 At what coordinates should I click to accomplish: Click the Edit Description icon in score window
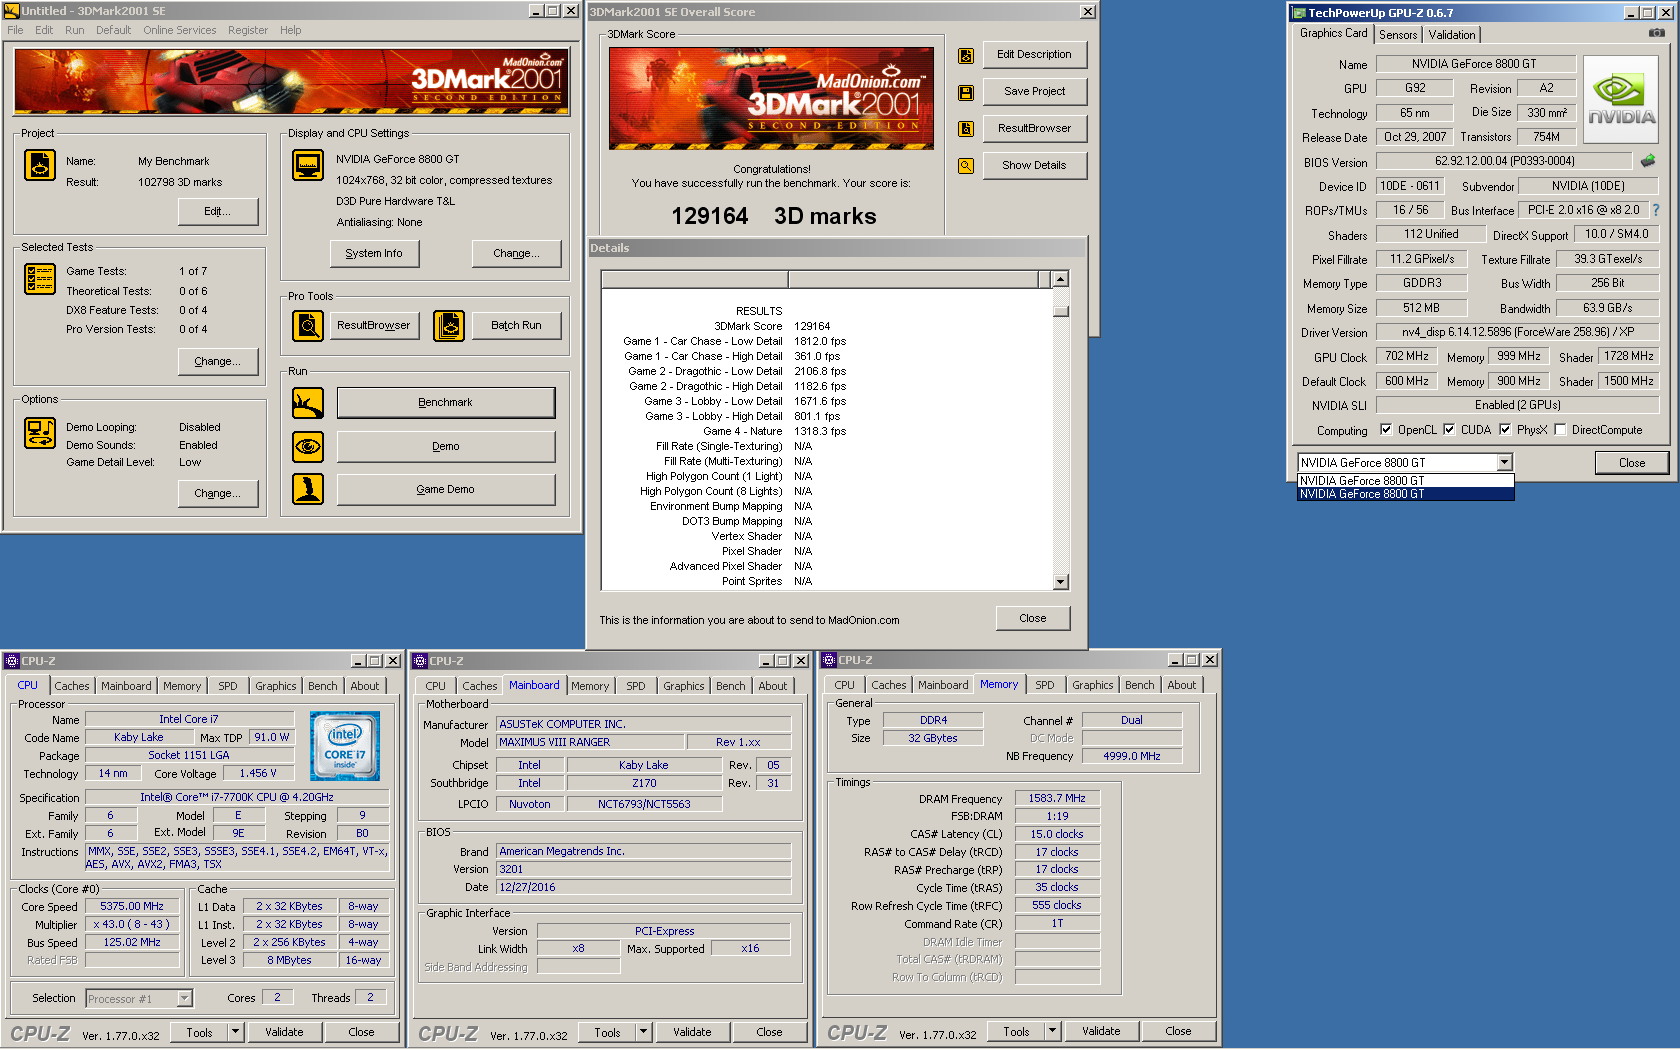tap(966, 56)
